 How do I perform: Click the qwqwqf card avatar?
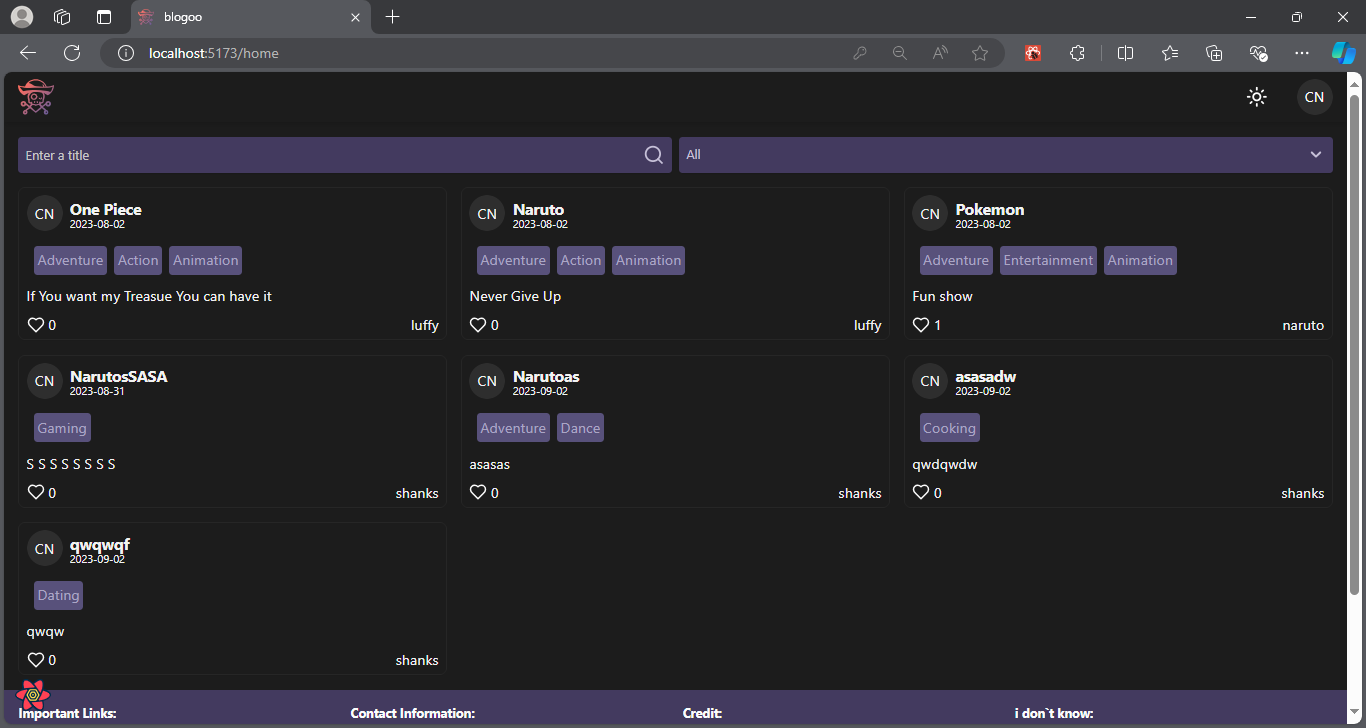(x=44, y=549)
